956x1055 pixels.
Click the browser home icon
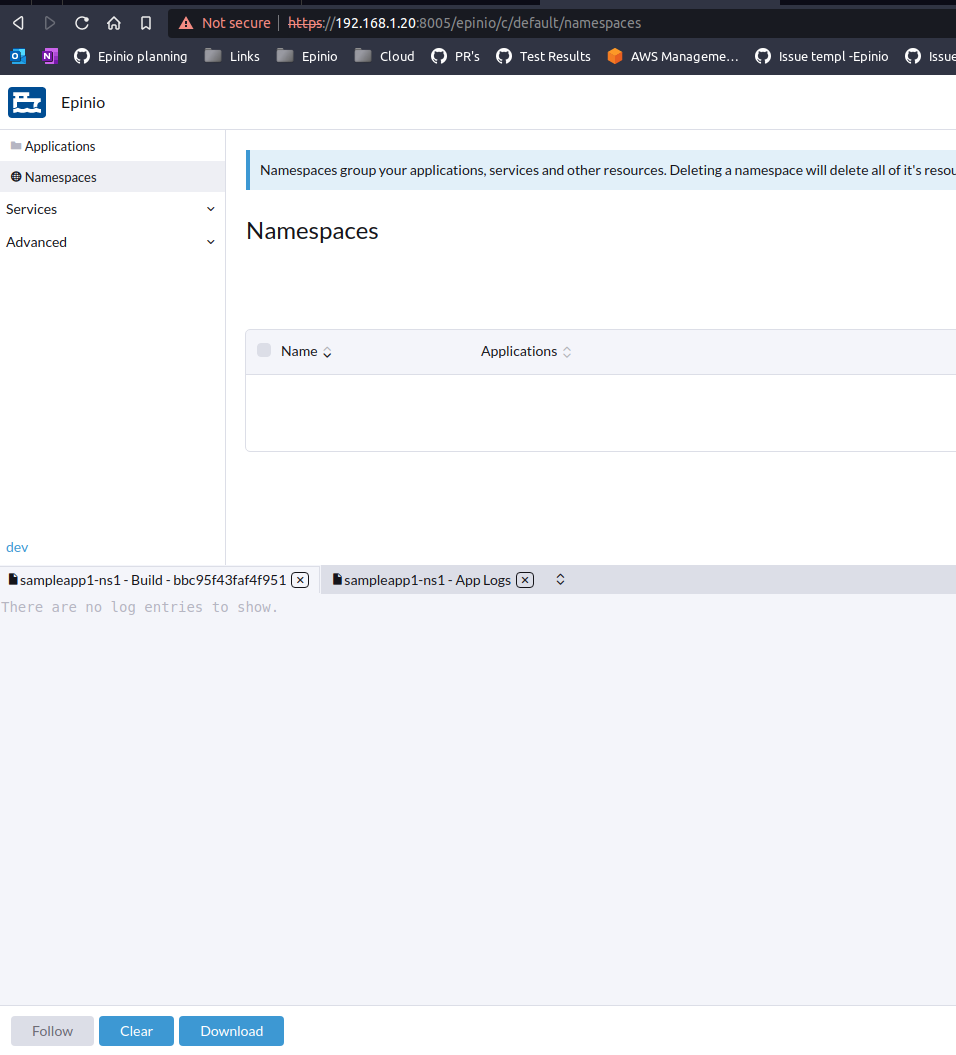click(113, 22)
